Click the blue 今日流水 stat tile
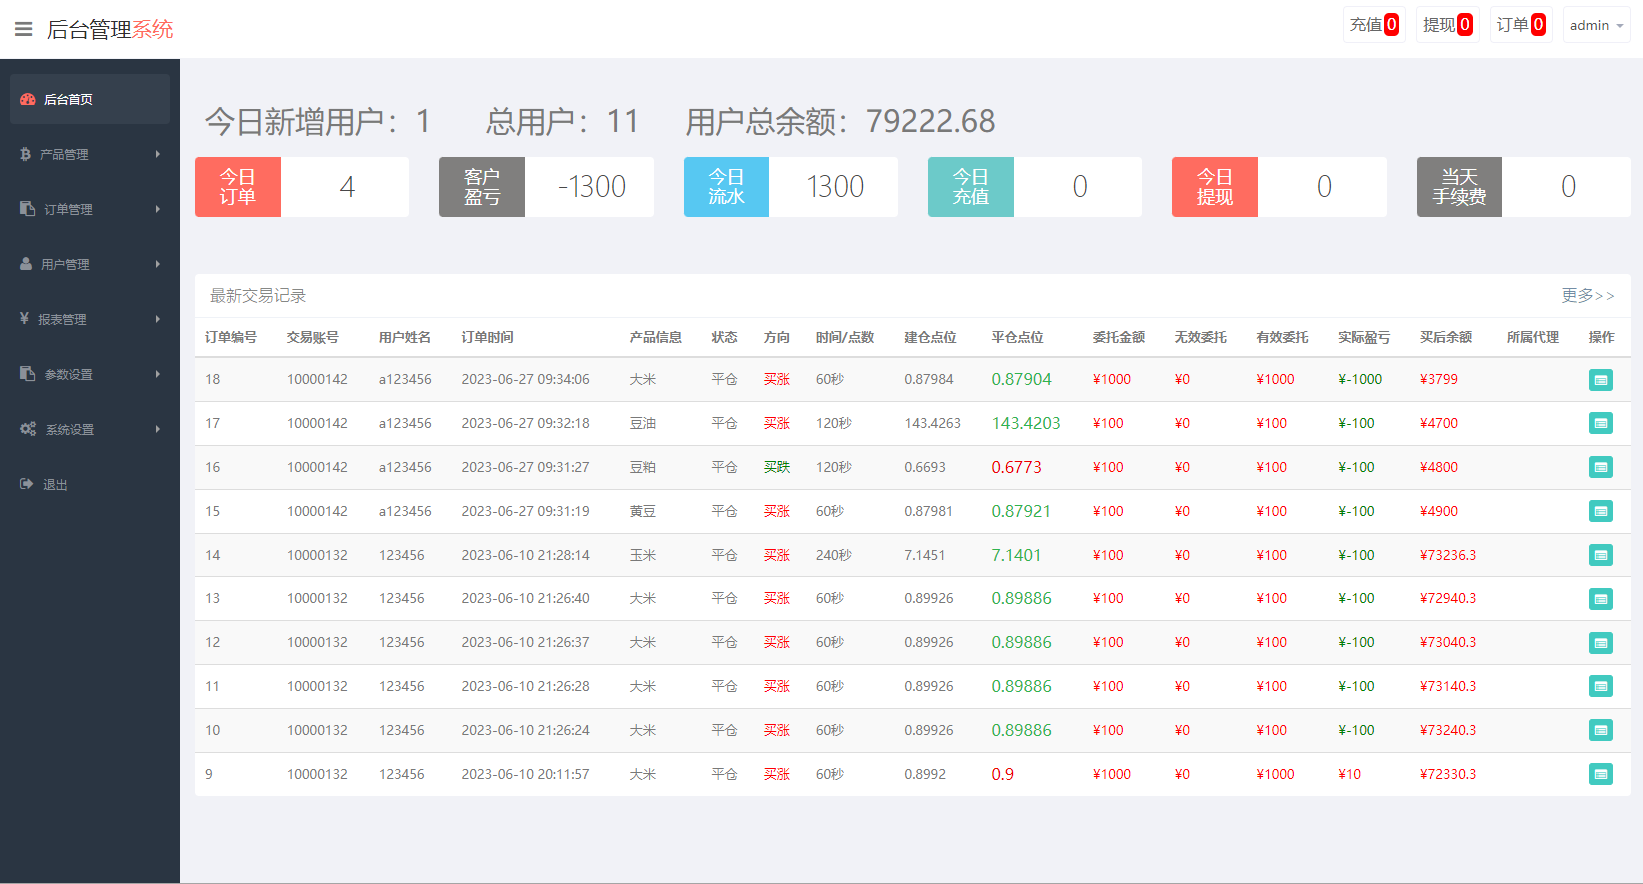The image size is (1643, 884). click(726, 187)
